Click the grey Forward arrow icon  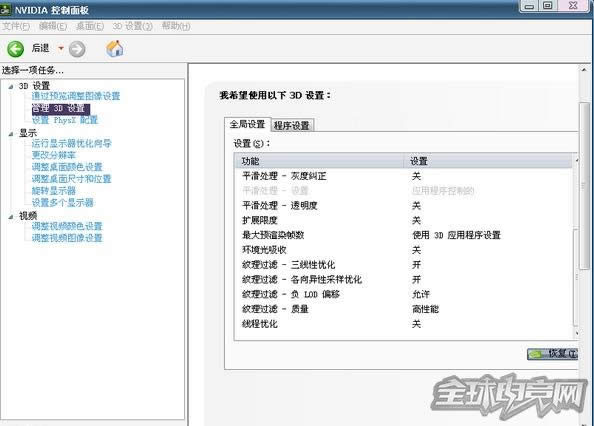(77, 49)
